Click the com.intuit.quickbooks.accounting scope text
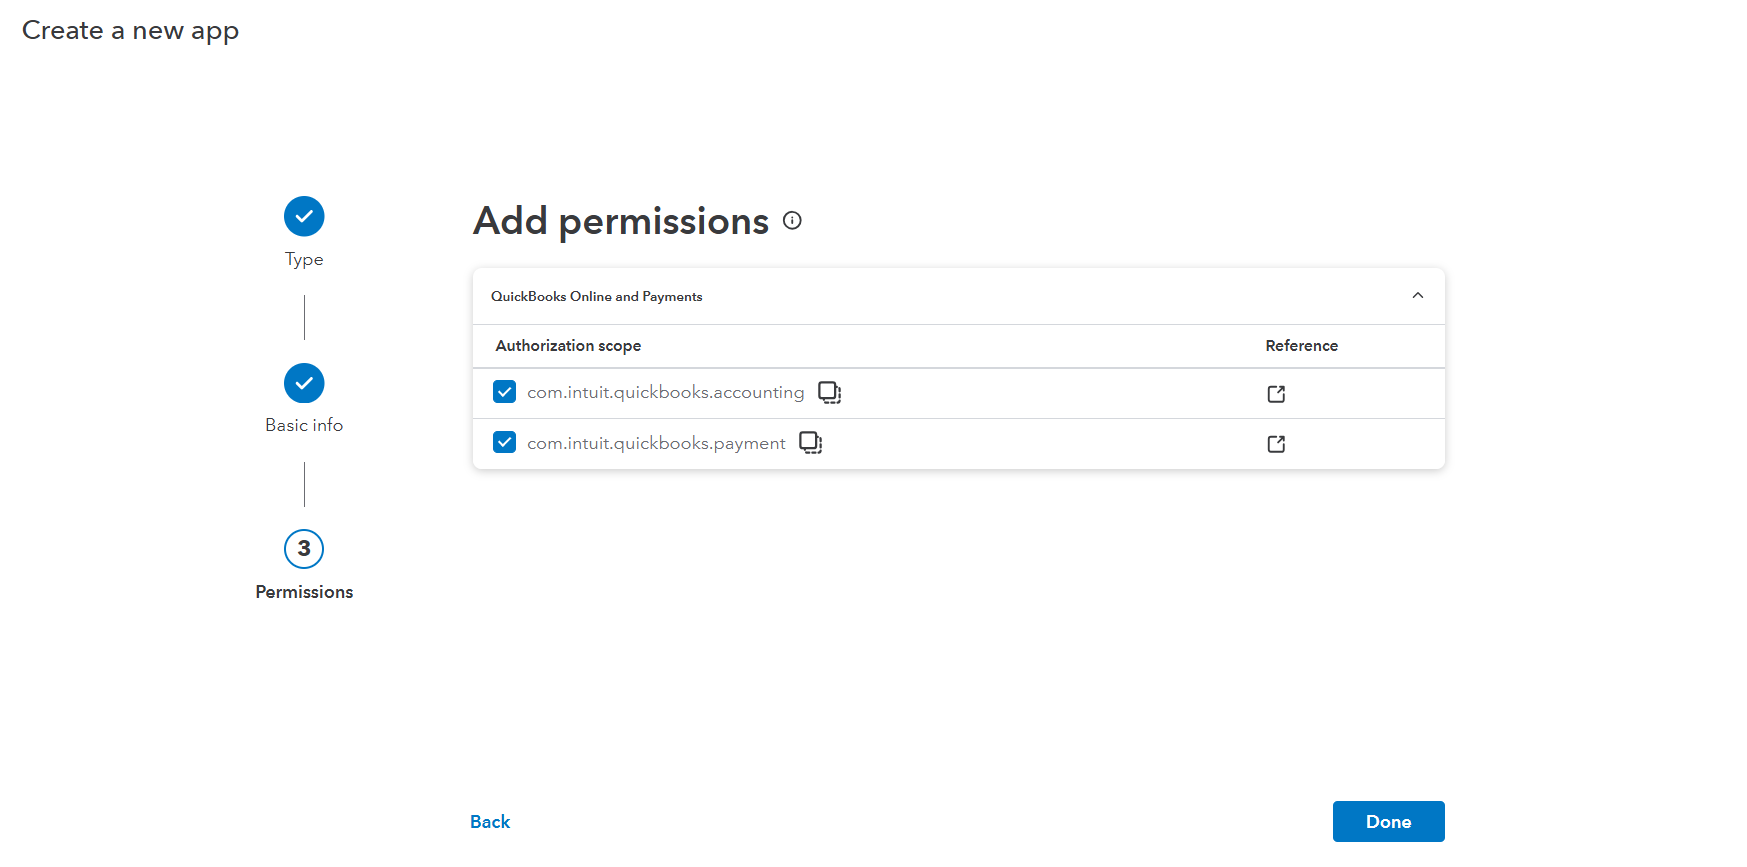The height and width of the screenshot is (867, 1747). tap(665, 392)
